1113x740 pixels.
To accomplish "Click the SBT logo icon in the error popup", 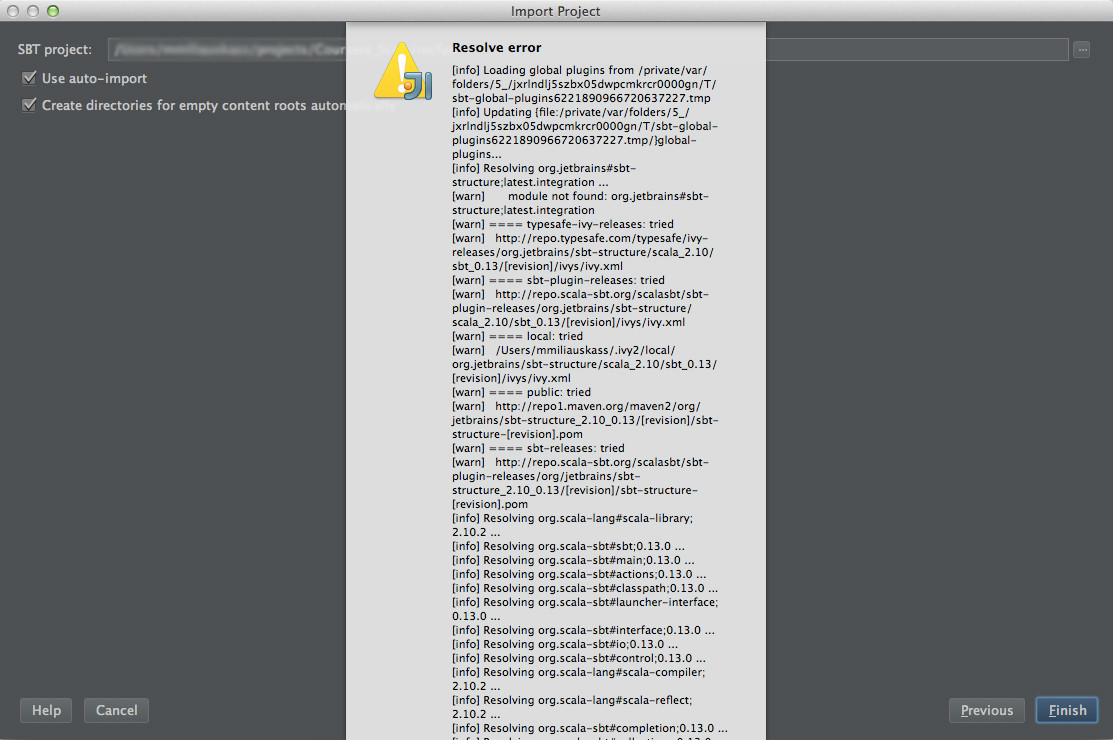I will click(x=404, y=70).
